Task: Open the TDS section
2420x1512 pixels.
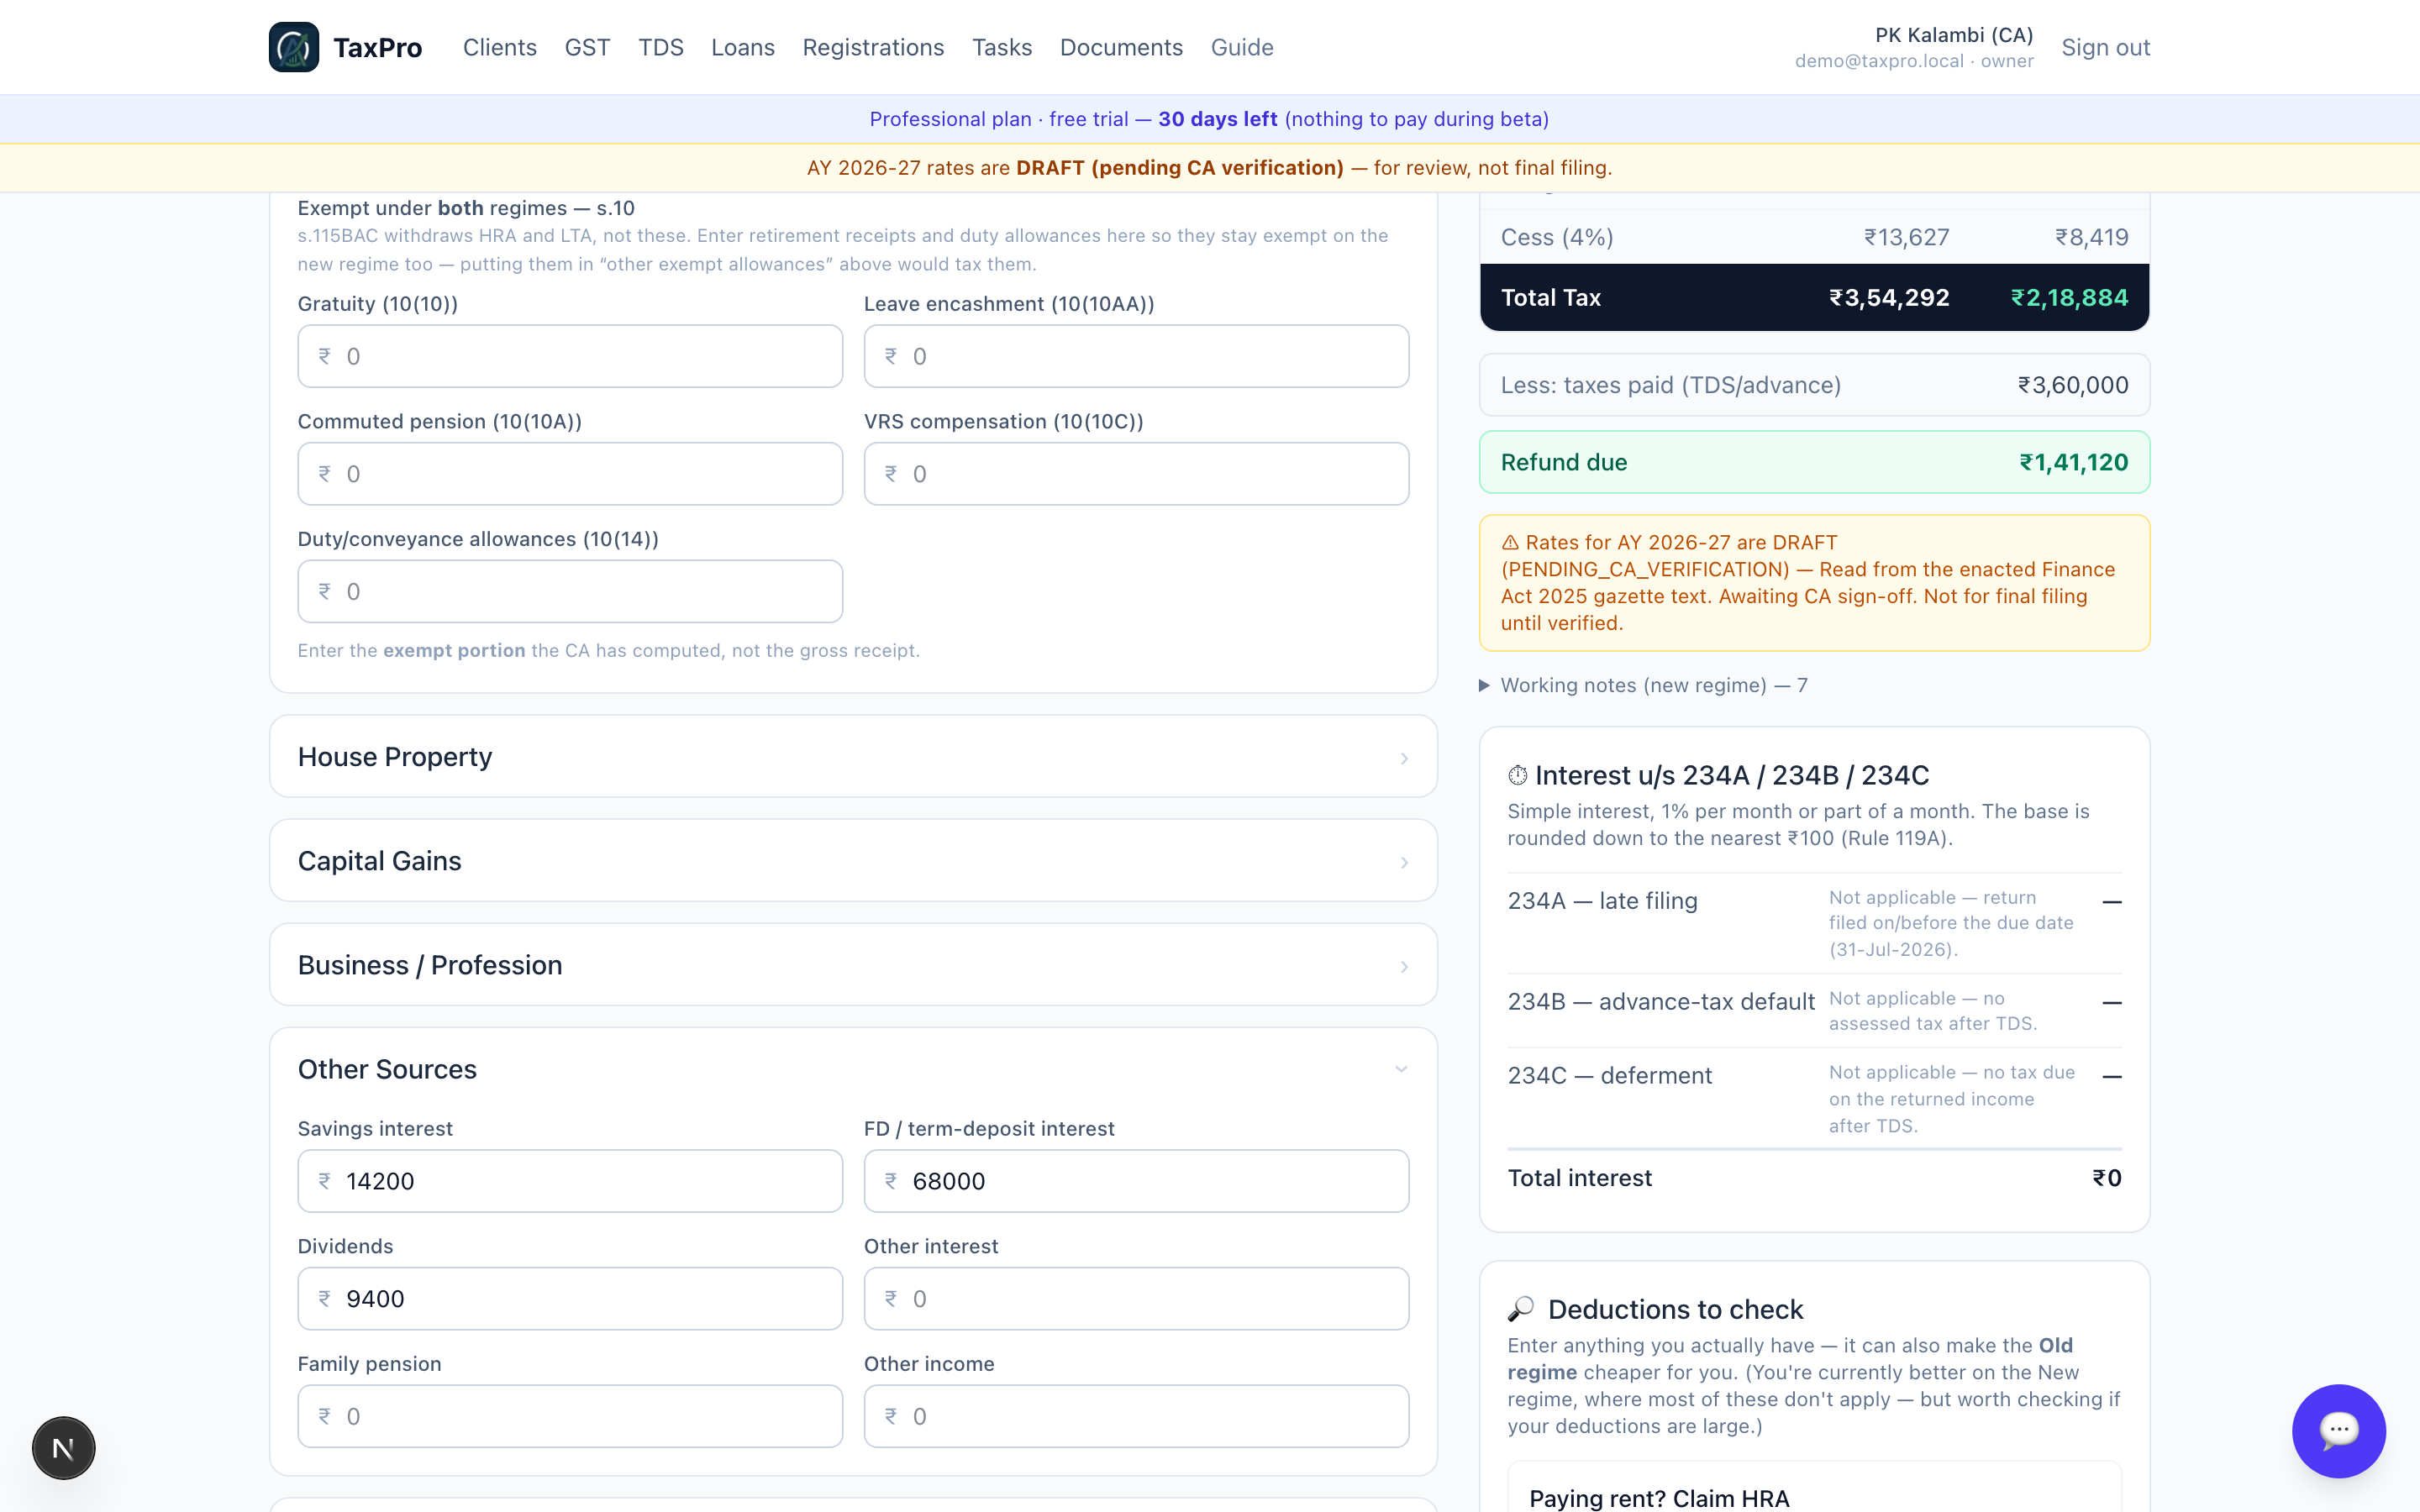Action: (661, 47)
